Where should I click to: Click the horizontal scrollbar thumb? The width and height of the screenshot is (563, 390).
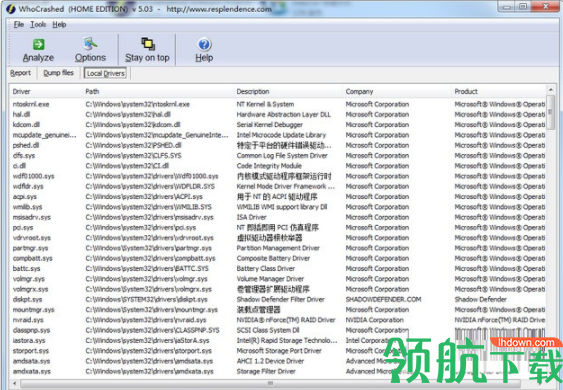(x=271, y=384)
